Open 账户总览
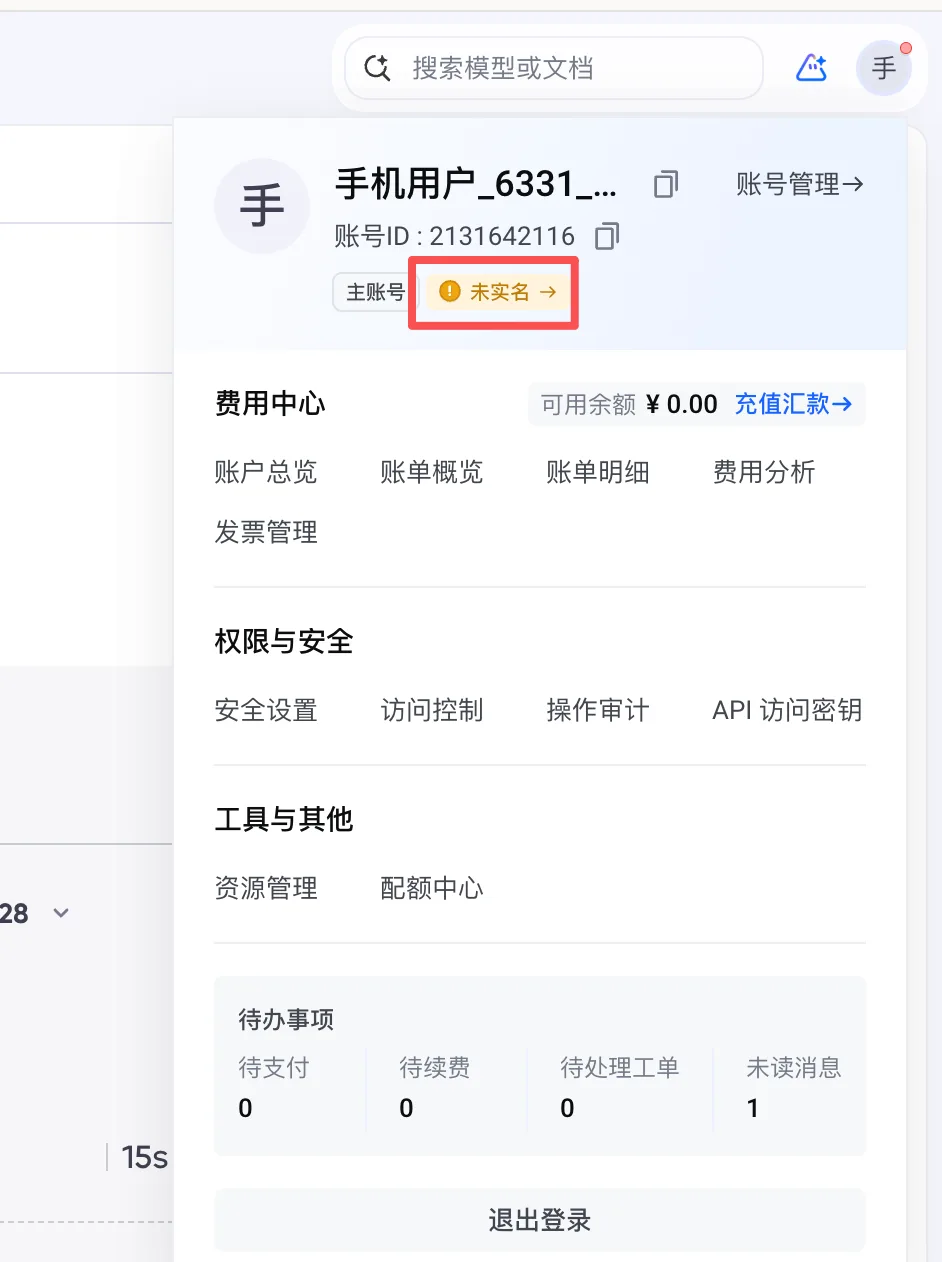 (x=266, y=472)
